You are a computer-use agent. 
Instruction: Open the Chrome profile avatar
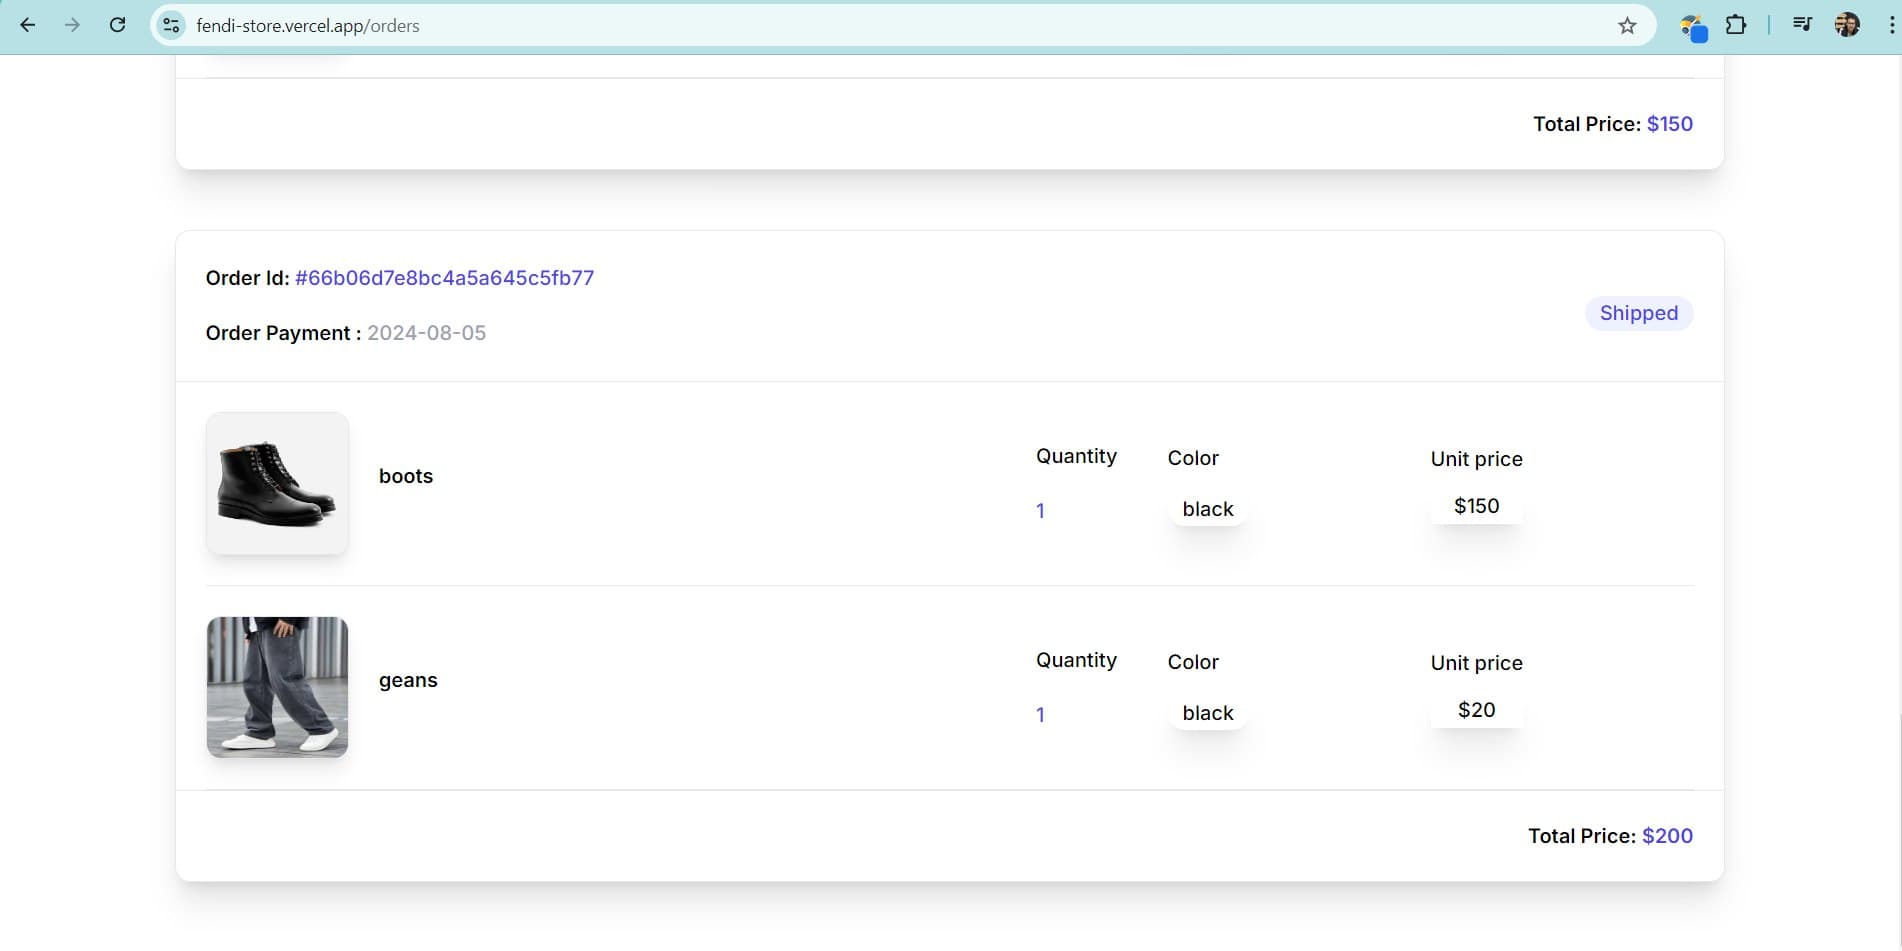1847,25
